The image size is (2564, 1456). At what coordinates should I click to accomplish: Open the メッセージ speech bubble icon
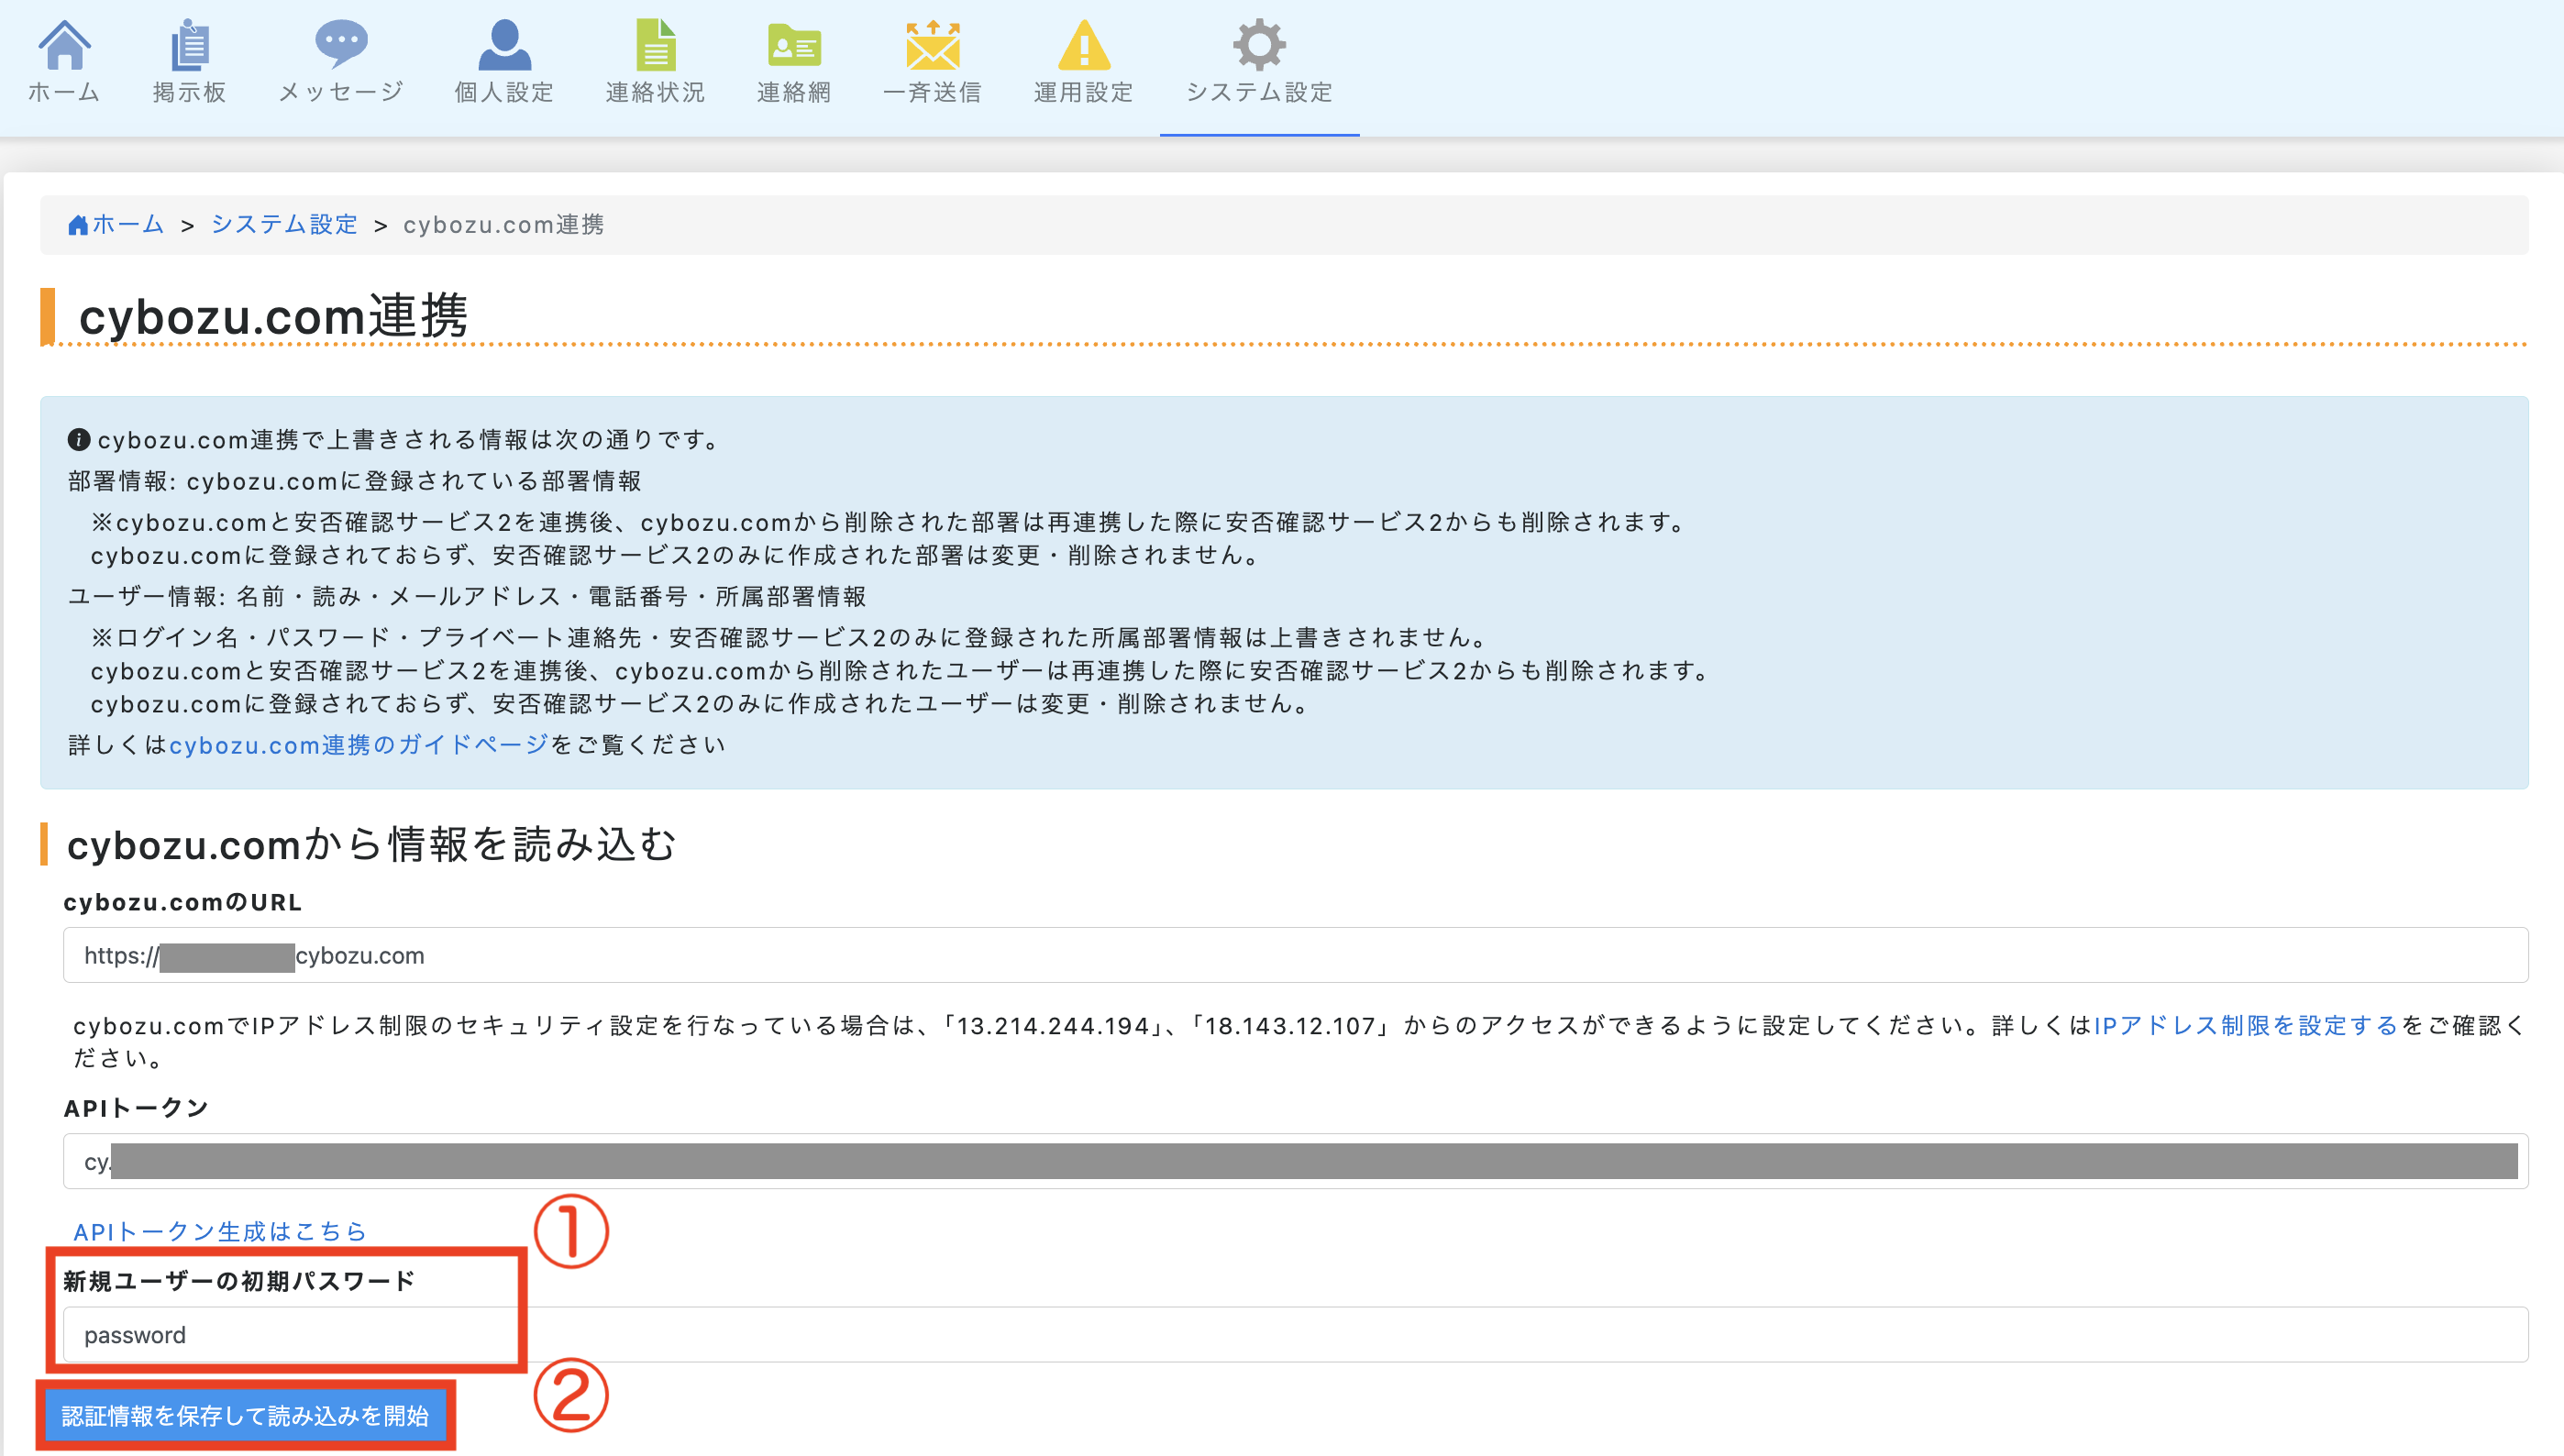(341, 45)
